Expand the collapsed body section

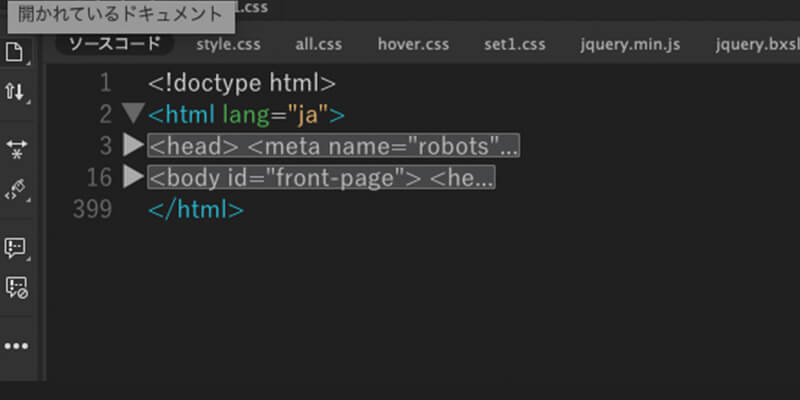click(133, 178)
